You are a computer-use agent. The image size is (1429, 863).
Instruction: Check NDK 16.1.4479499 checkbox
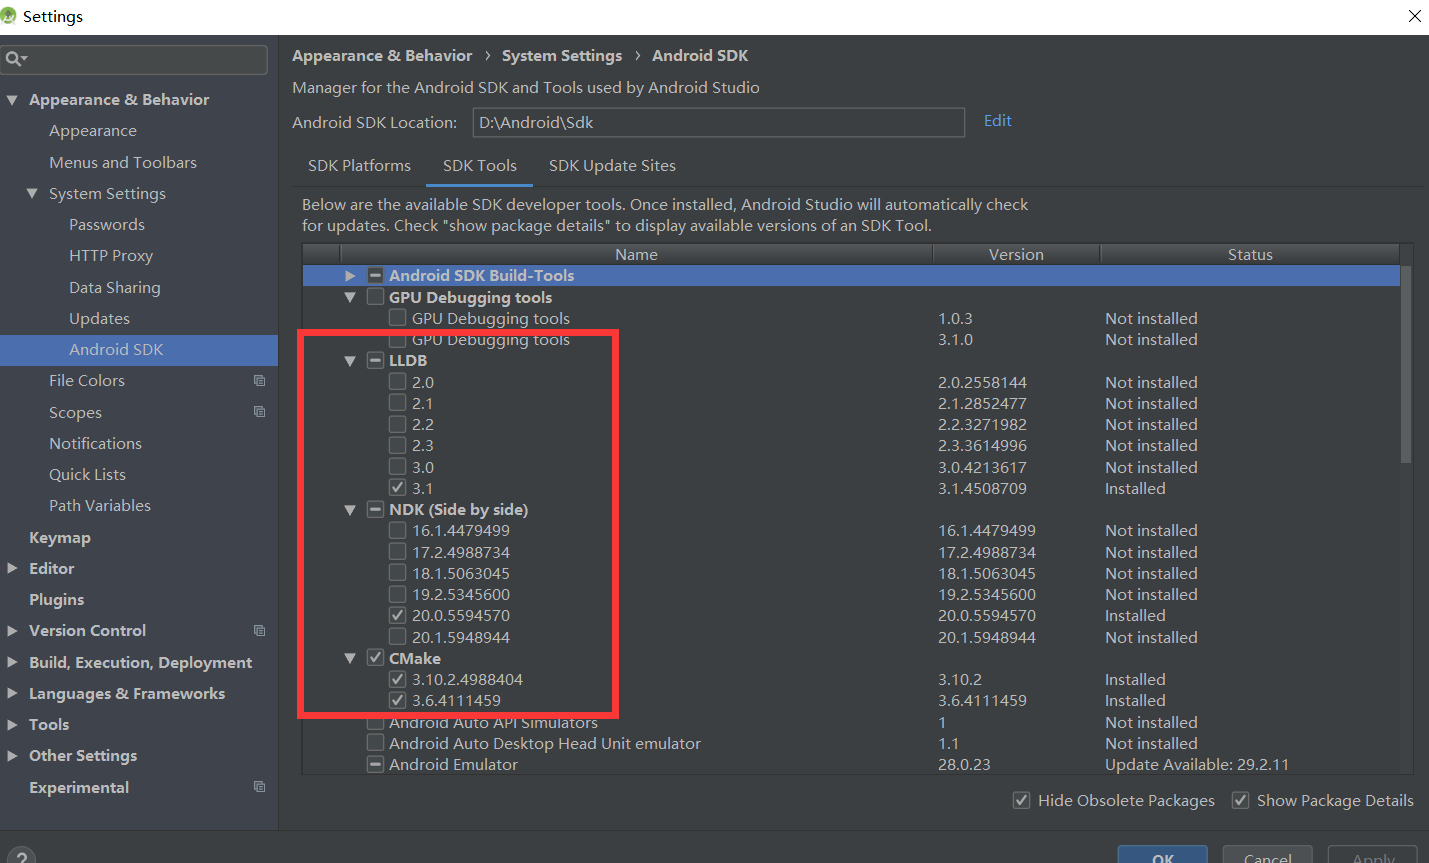(x=398, y=530)
